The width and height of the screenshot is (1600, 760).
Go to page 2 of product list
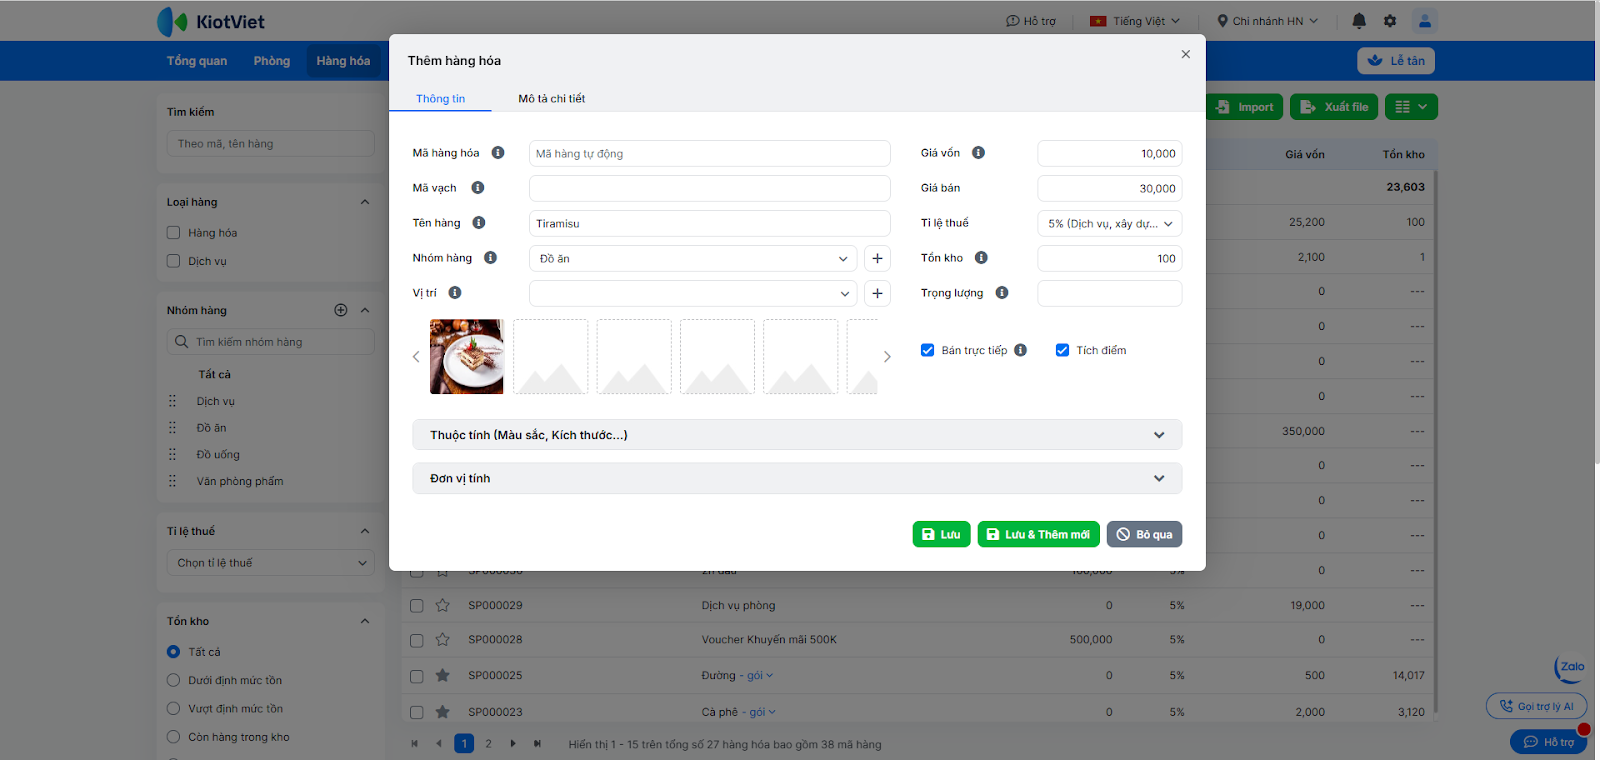[x=488, y=743]
